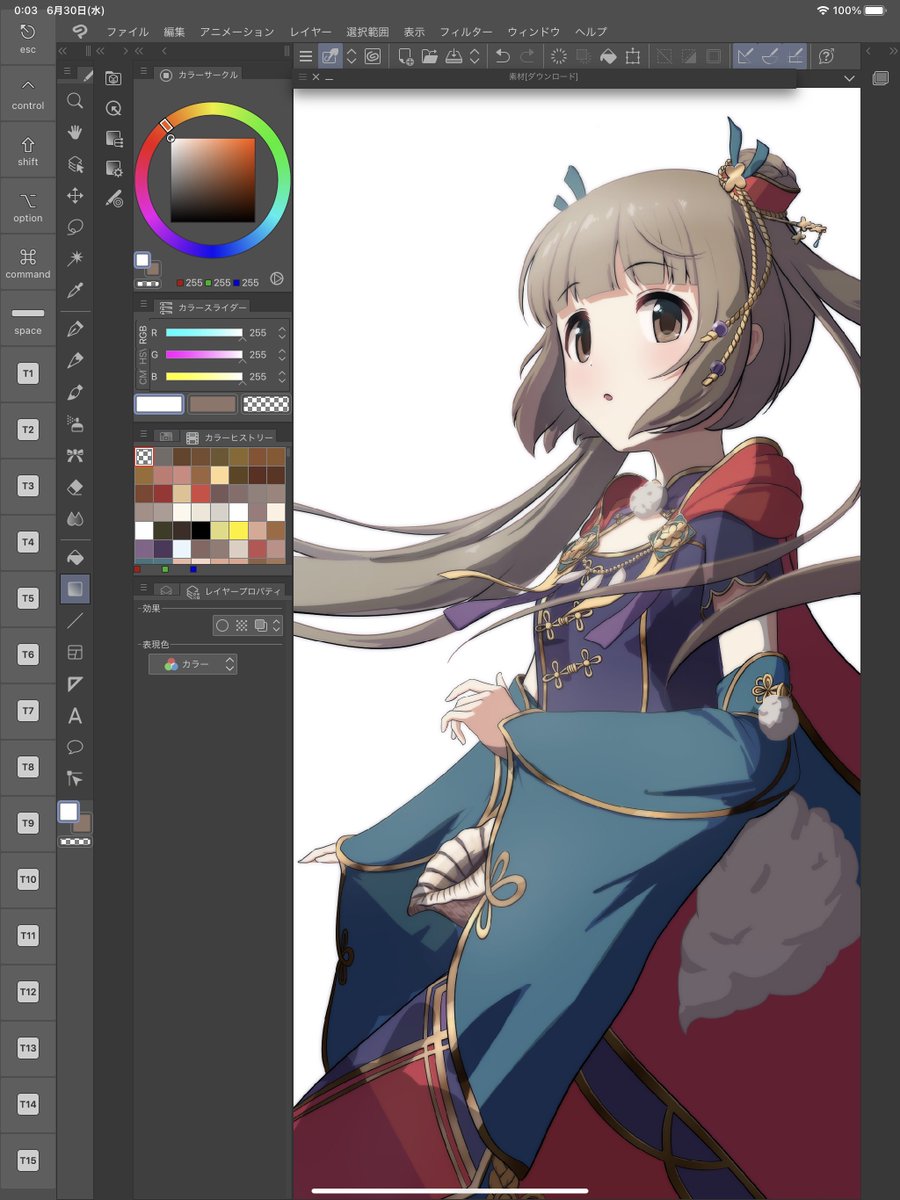This screenshot has height=1200, width=900.
Task: Open the color circle panel menu
Action: coord(143,73)
